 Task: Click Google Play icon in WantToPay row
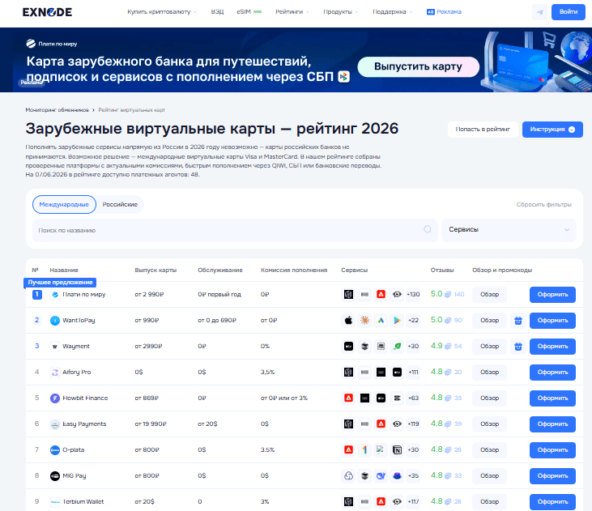click(x=397, y=320)
